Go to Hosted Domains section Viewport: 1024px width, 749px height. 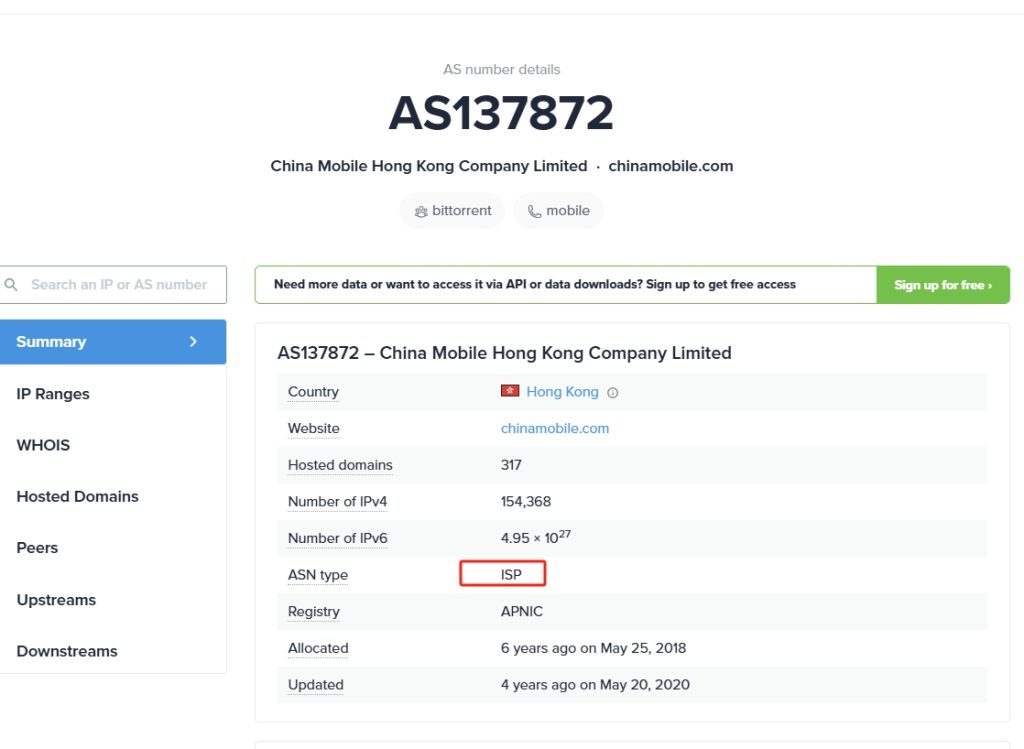tap(78, 496)
